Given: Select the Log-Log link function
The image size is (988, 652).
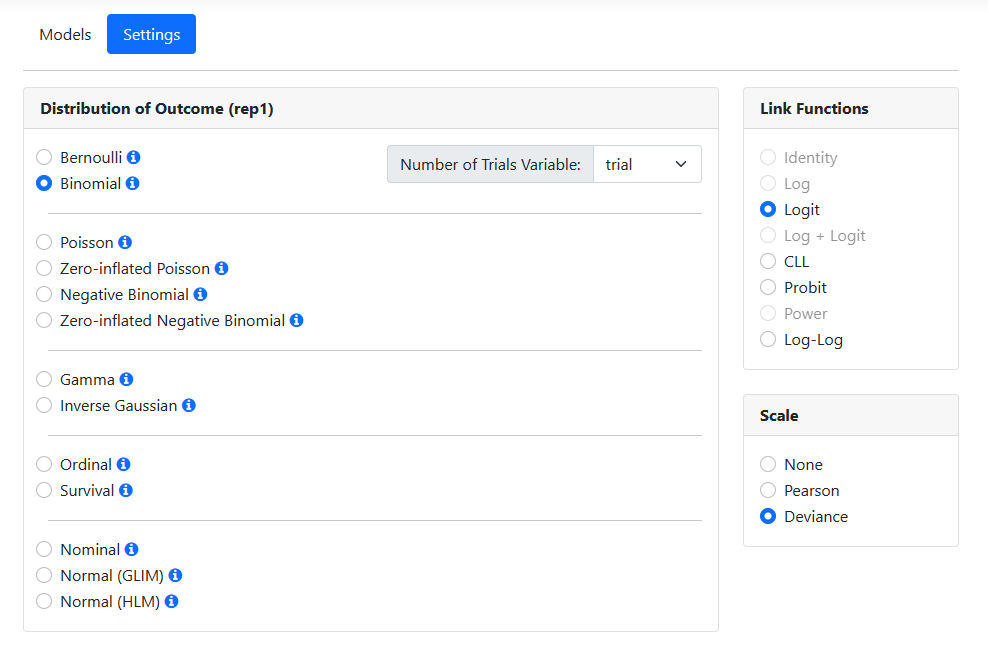Looking at the screenshot, I should 768,340.
